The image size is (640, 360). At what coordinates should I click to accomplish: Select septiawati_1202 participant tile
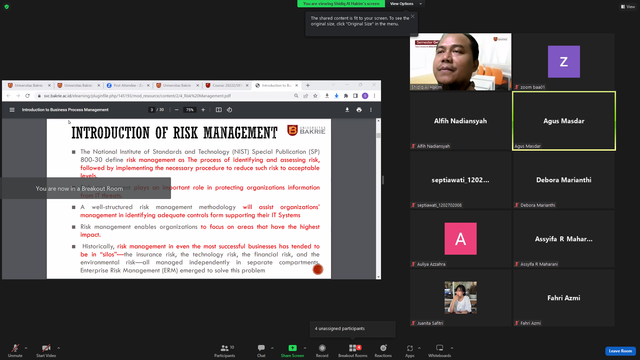460,180
